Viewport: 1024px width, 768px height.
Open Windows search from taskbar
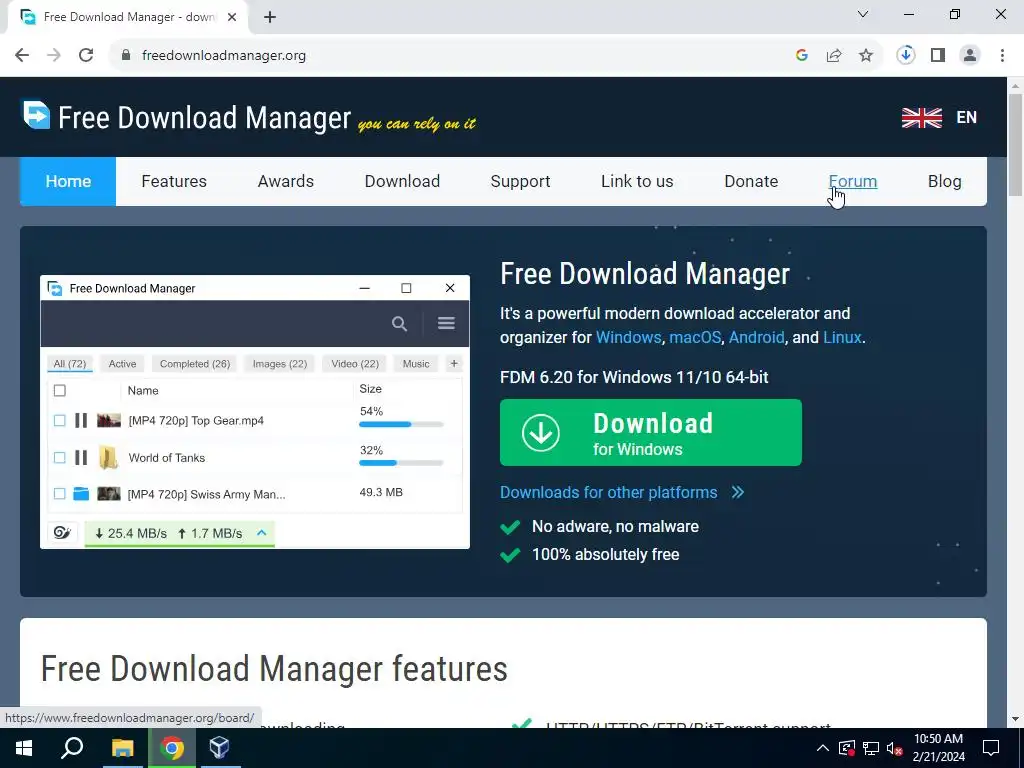(72, 748)
